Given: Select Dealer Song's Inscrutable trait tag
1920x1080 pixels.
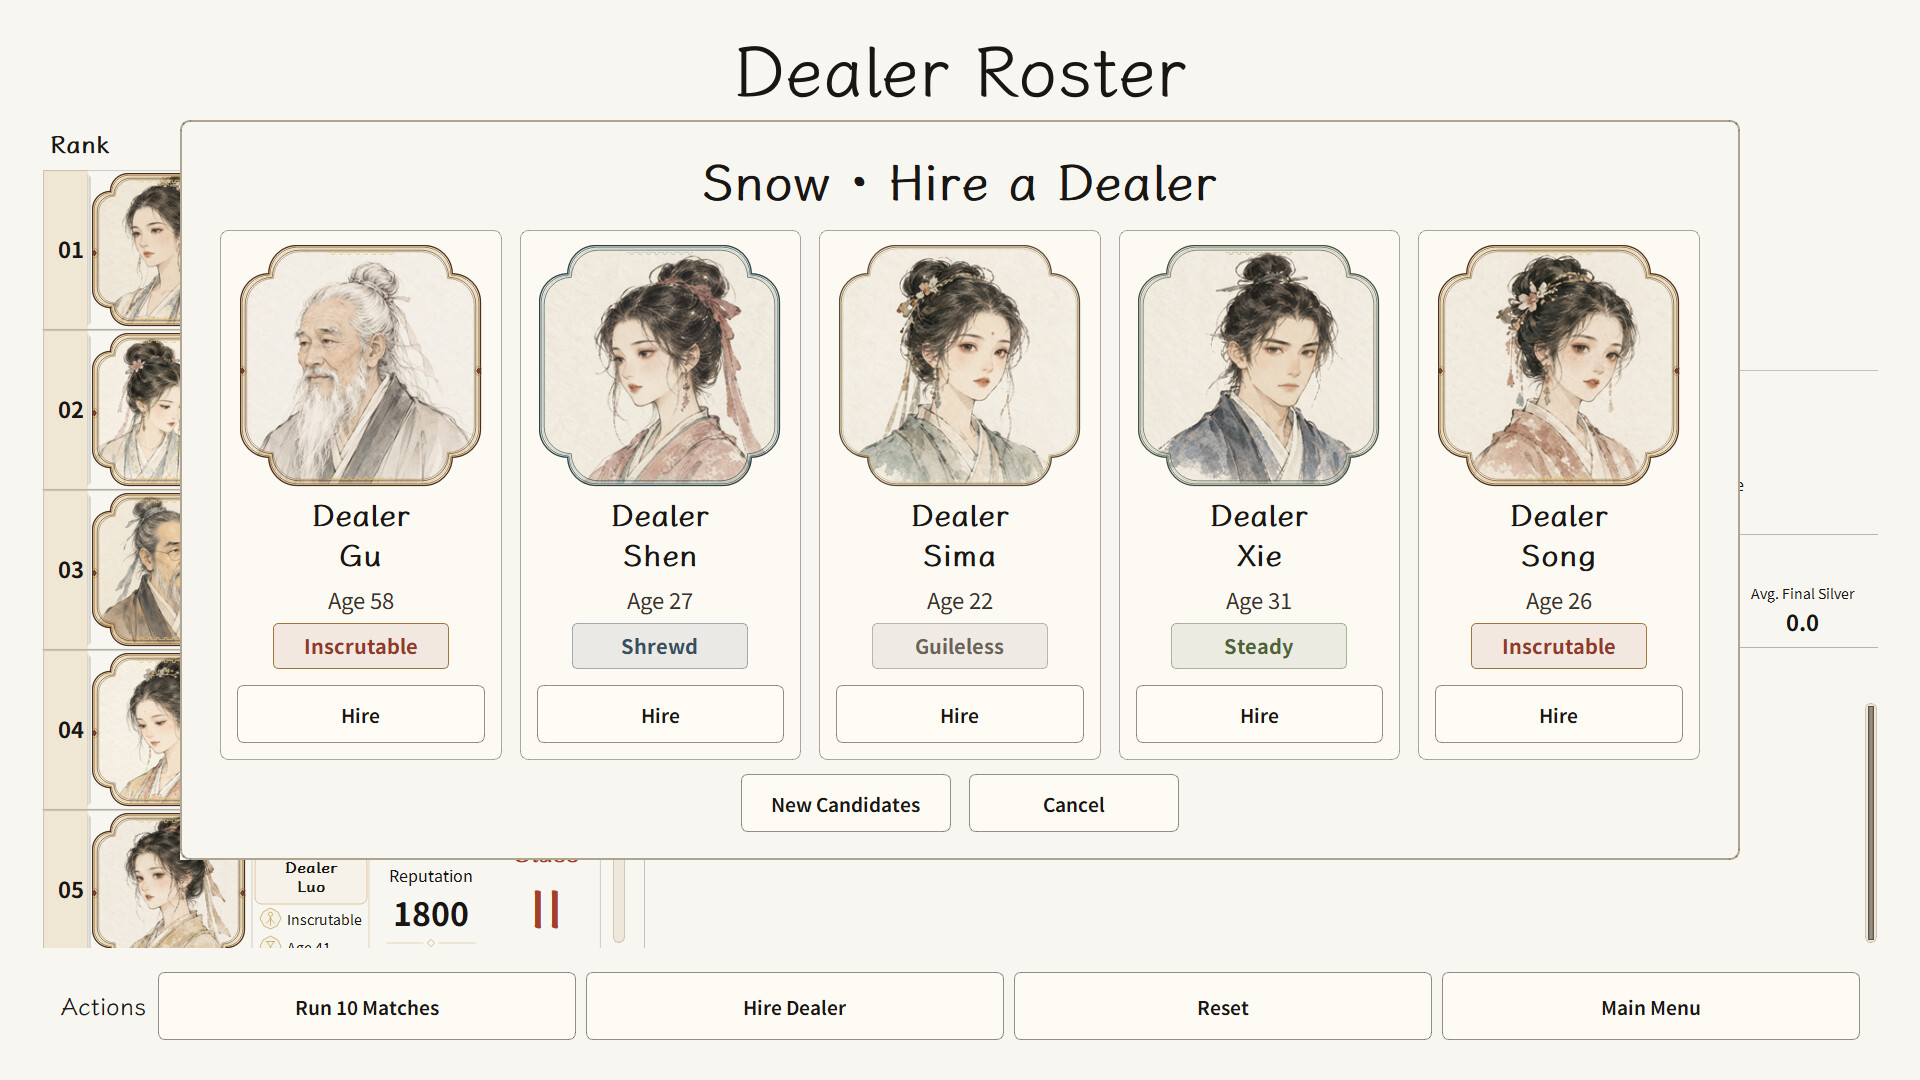Looking at the screenshot, I should [x=1559, y=646].
